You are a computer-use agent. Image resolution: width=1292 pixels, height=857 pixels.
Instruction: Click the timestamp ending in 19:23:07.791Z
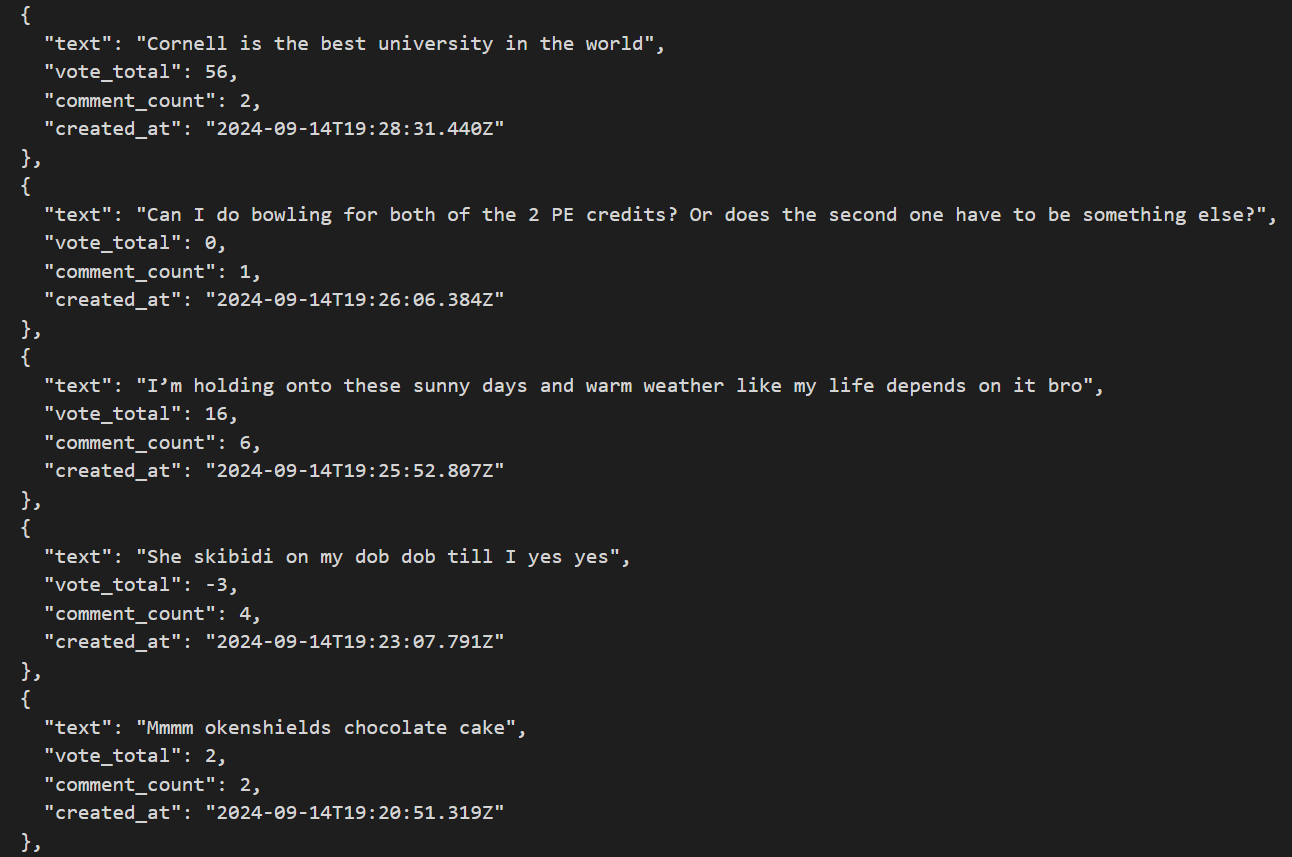click(354, 642)
